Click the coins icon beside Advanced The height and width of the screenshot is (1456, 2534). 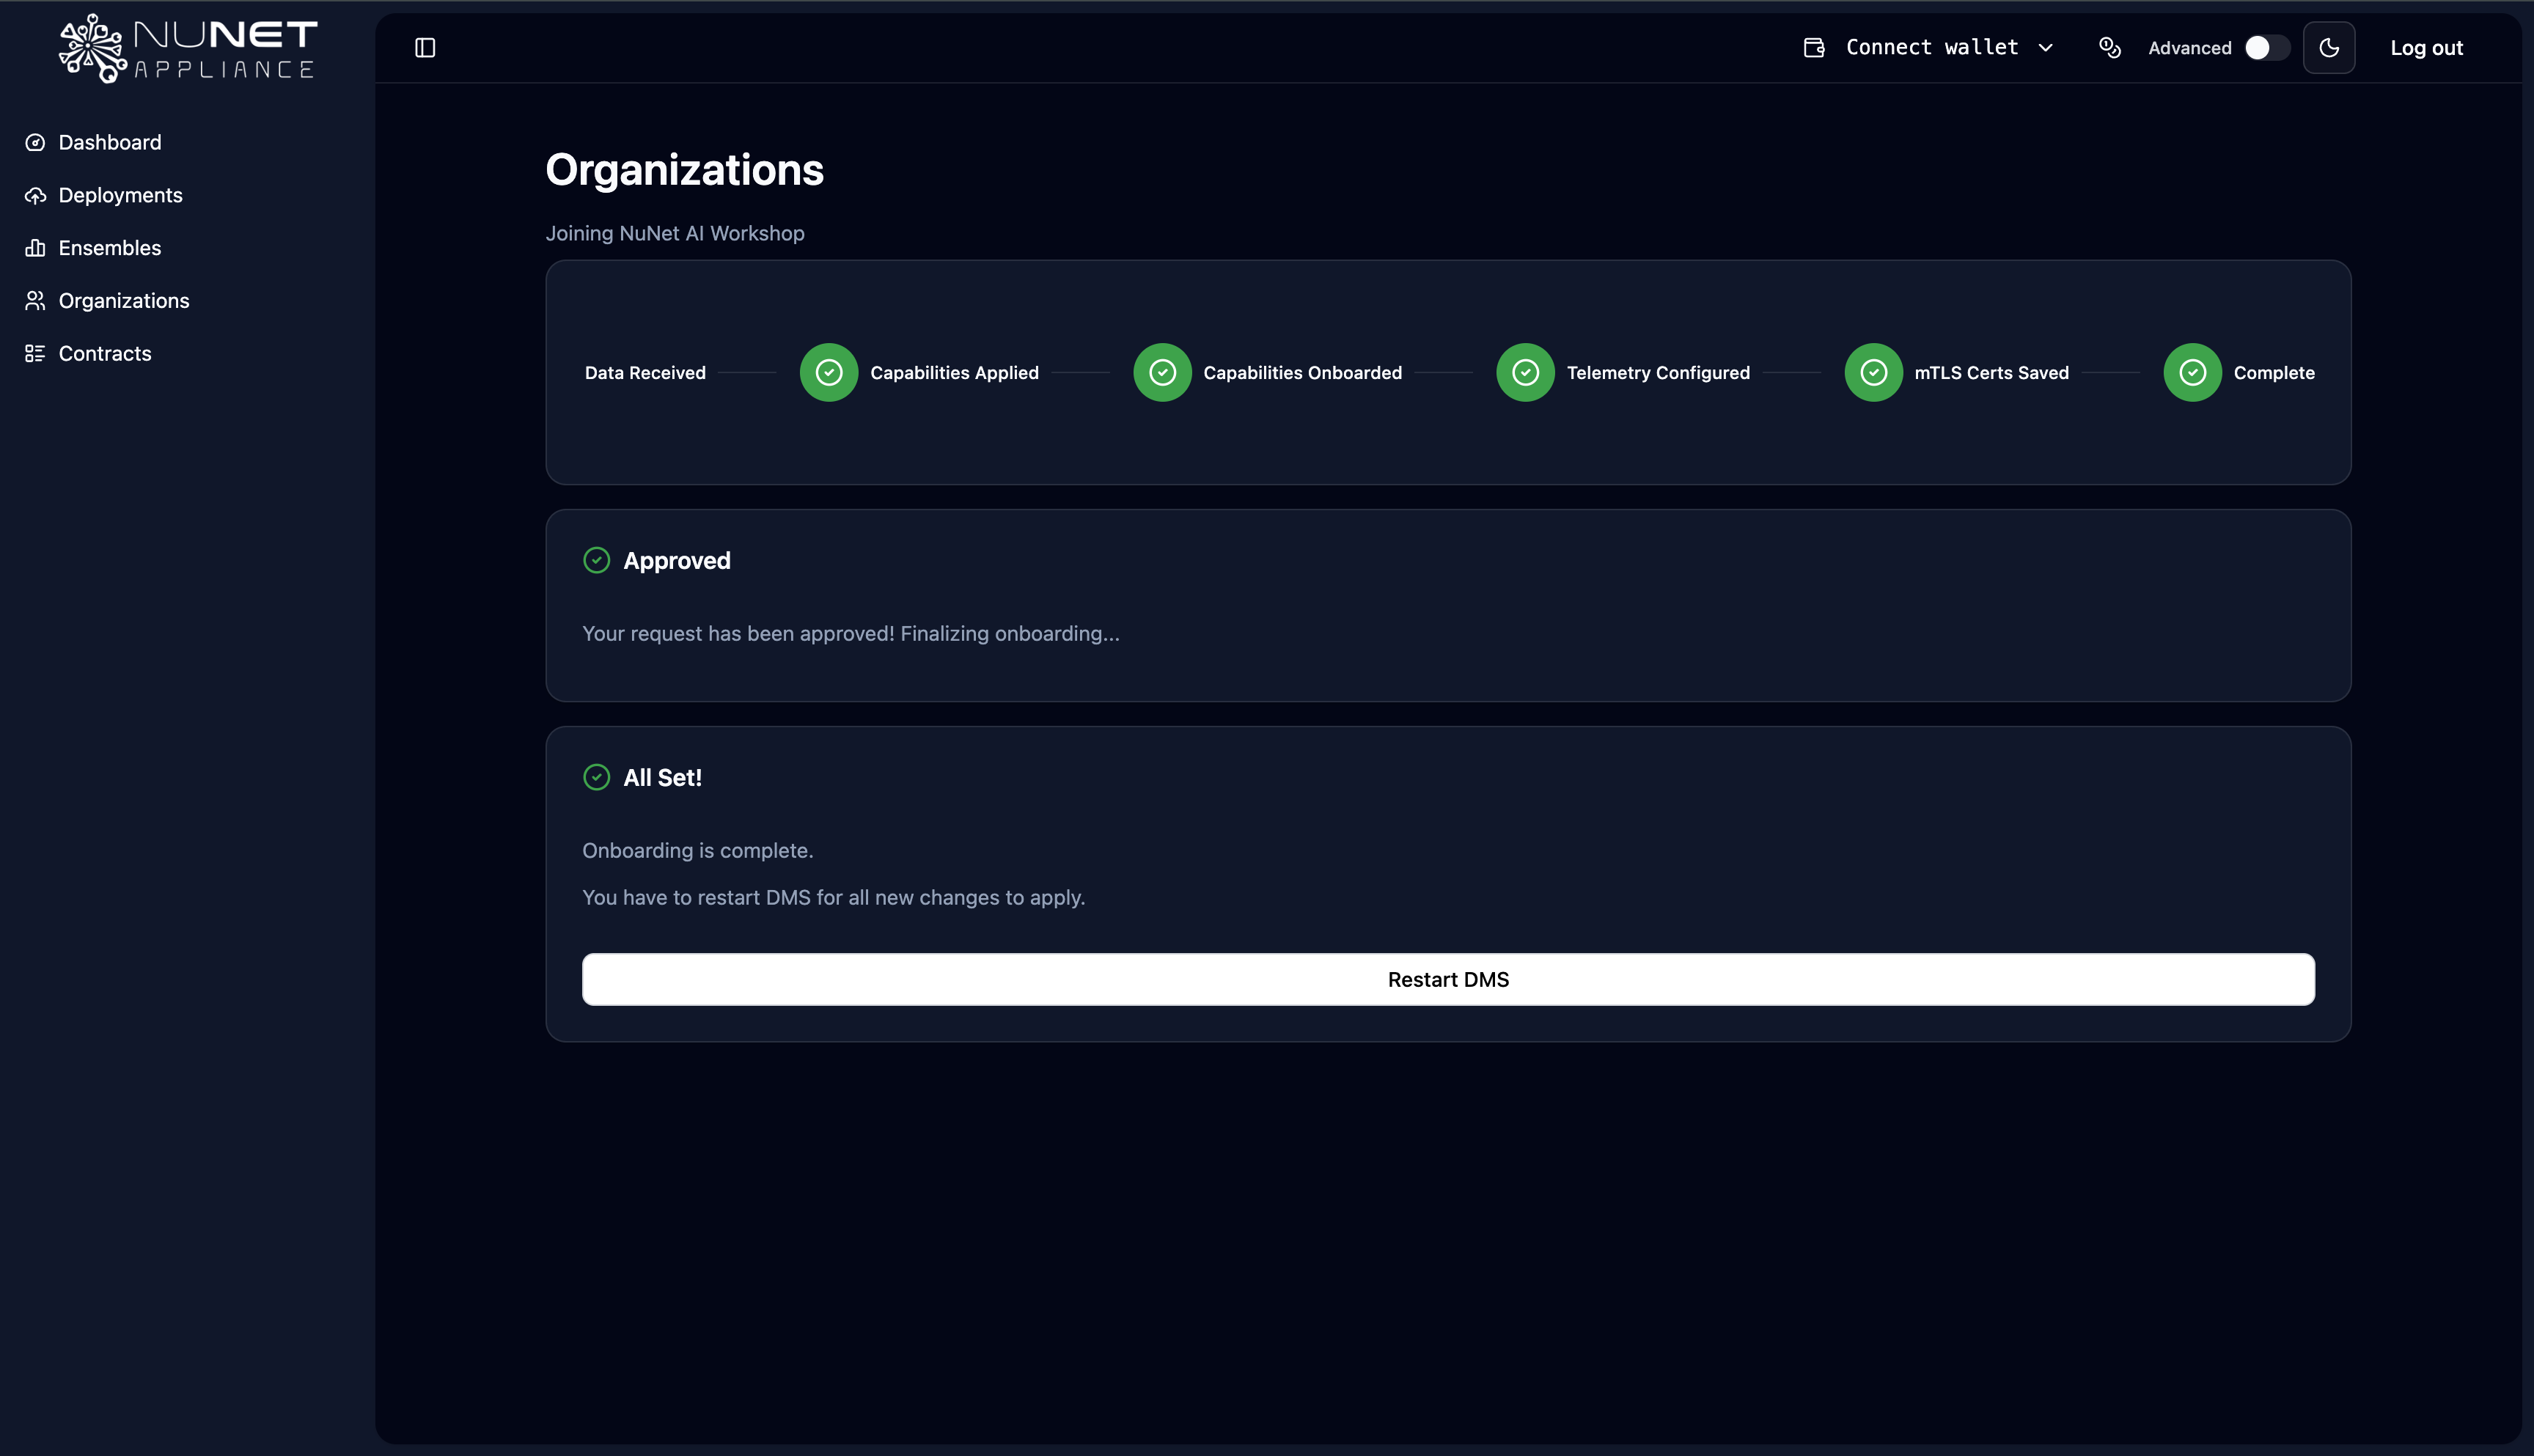click(x=2110, y=48)
